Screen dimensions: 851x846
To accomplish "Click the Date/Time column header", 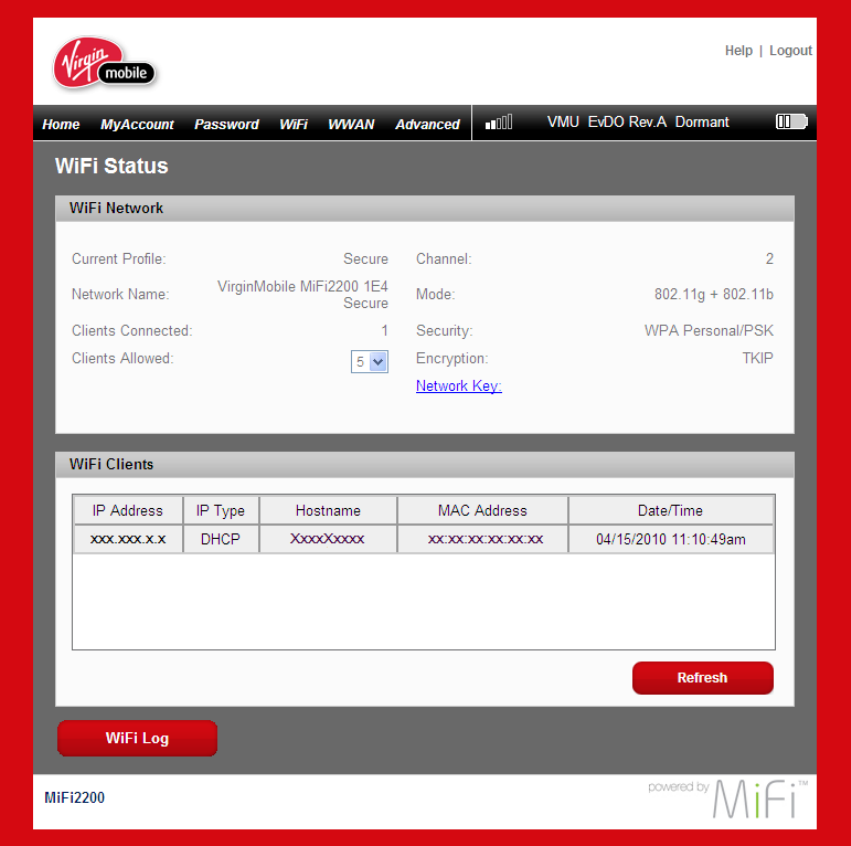I will 670,511.
